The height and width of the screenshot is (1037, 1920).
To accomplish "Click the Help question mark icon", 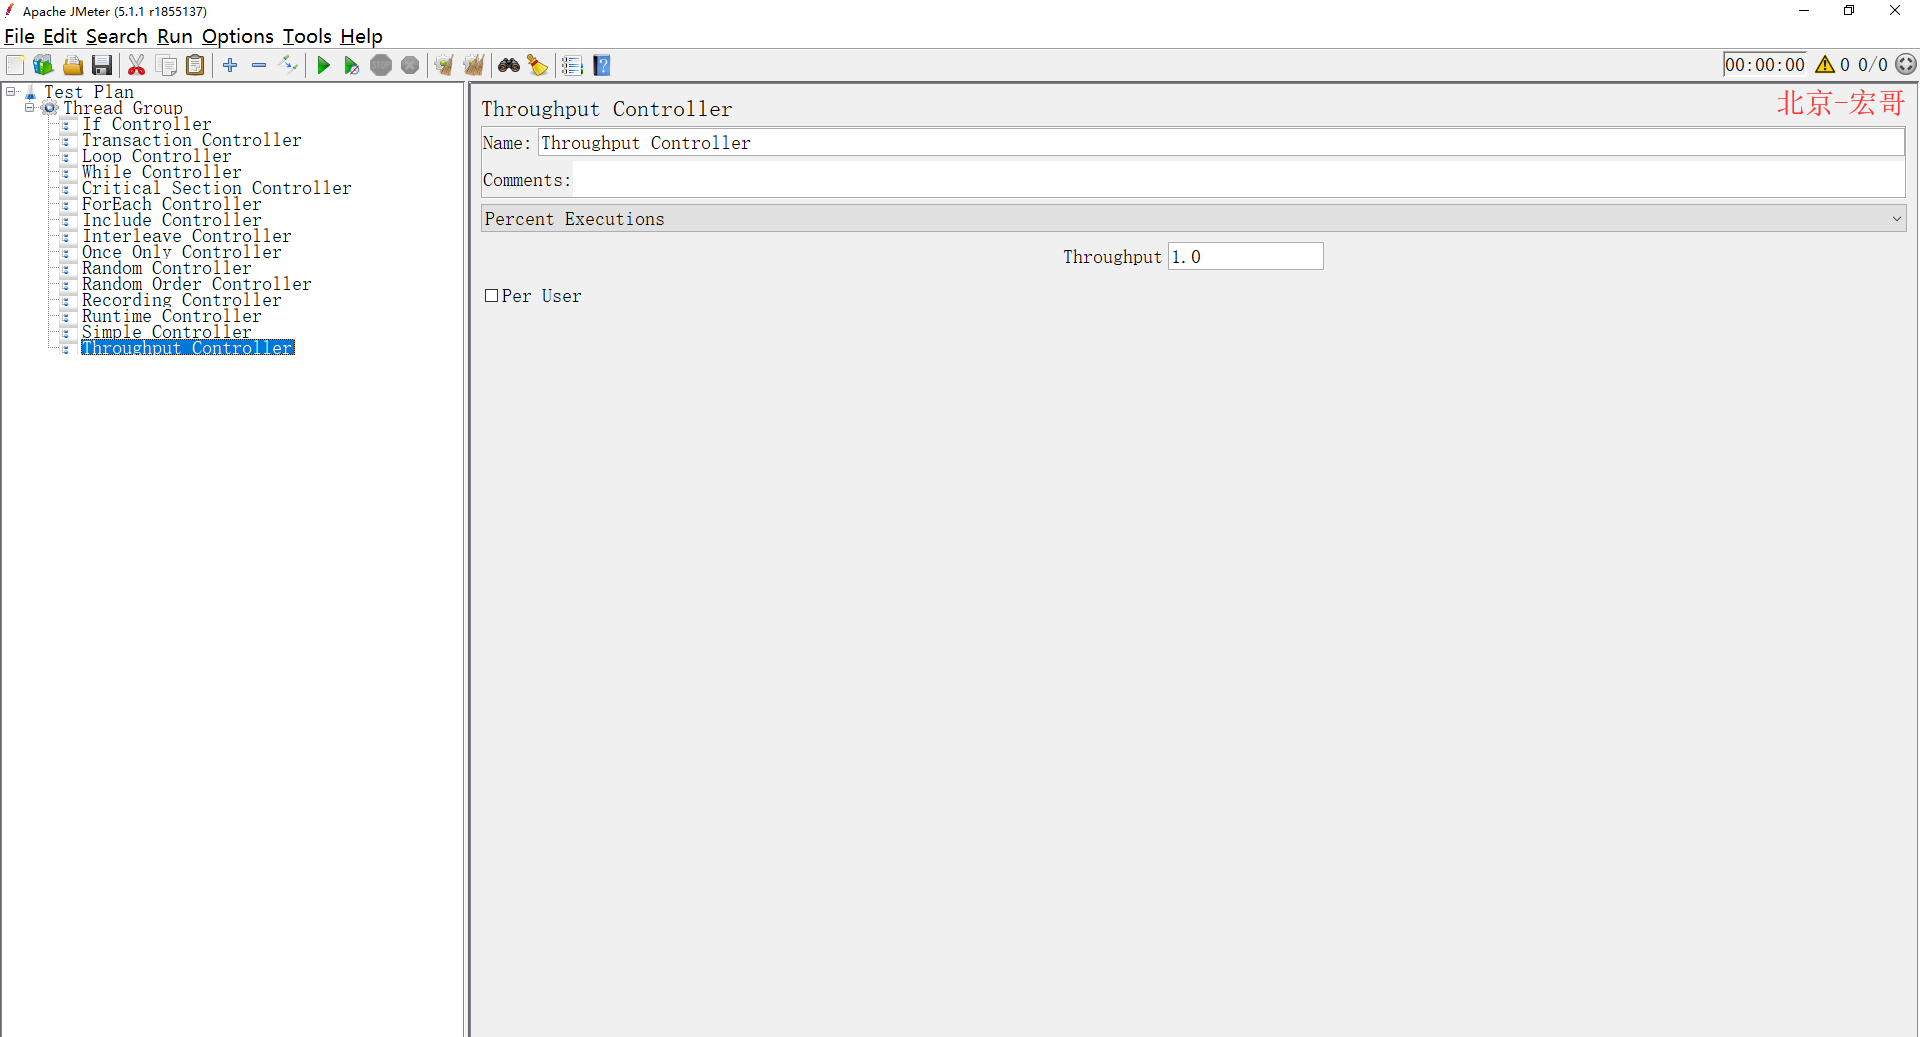I will 602,65.
